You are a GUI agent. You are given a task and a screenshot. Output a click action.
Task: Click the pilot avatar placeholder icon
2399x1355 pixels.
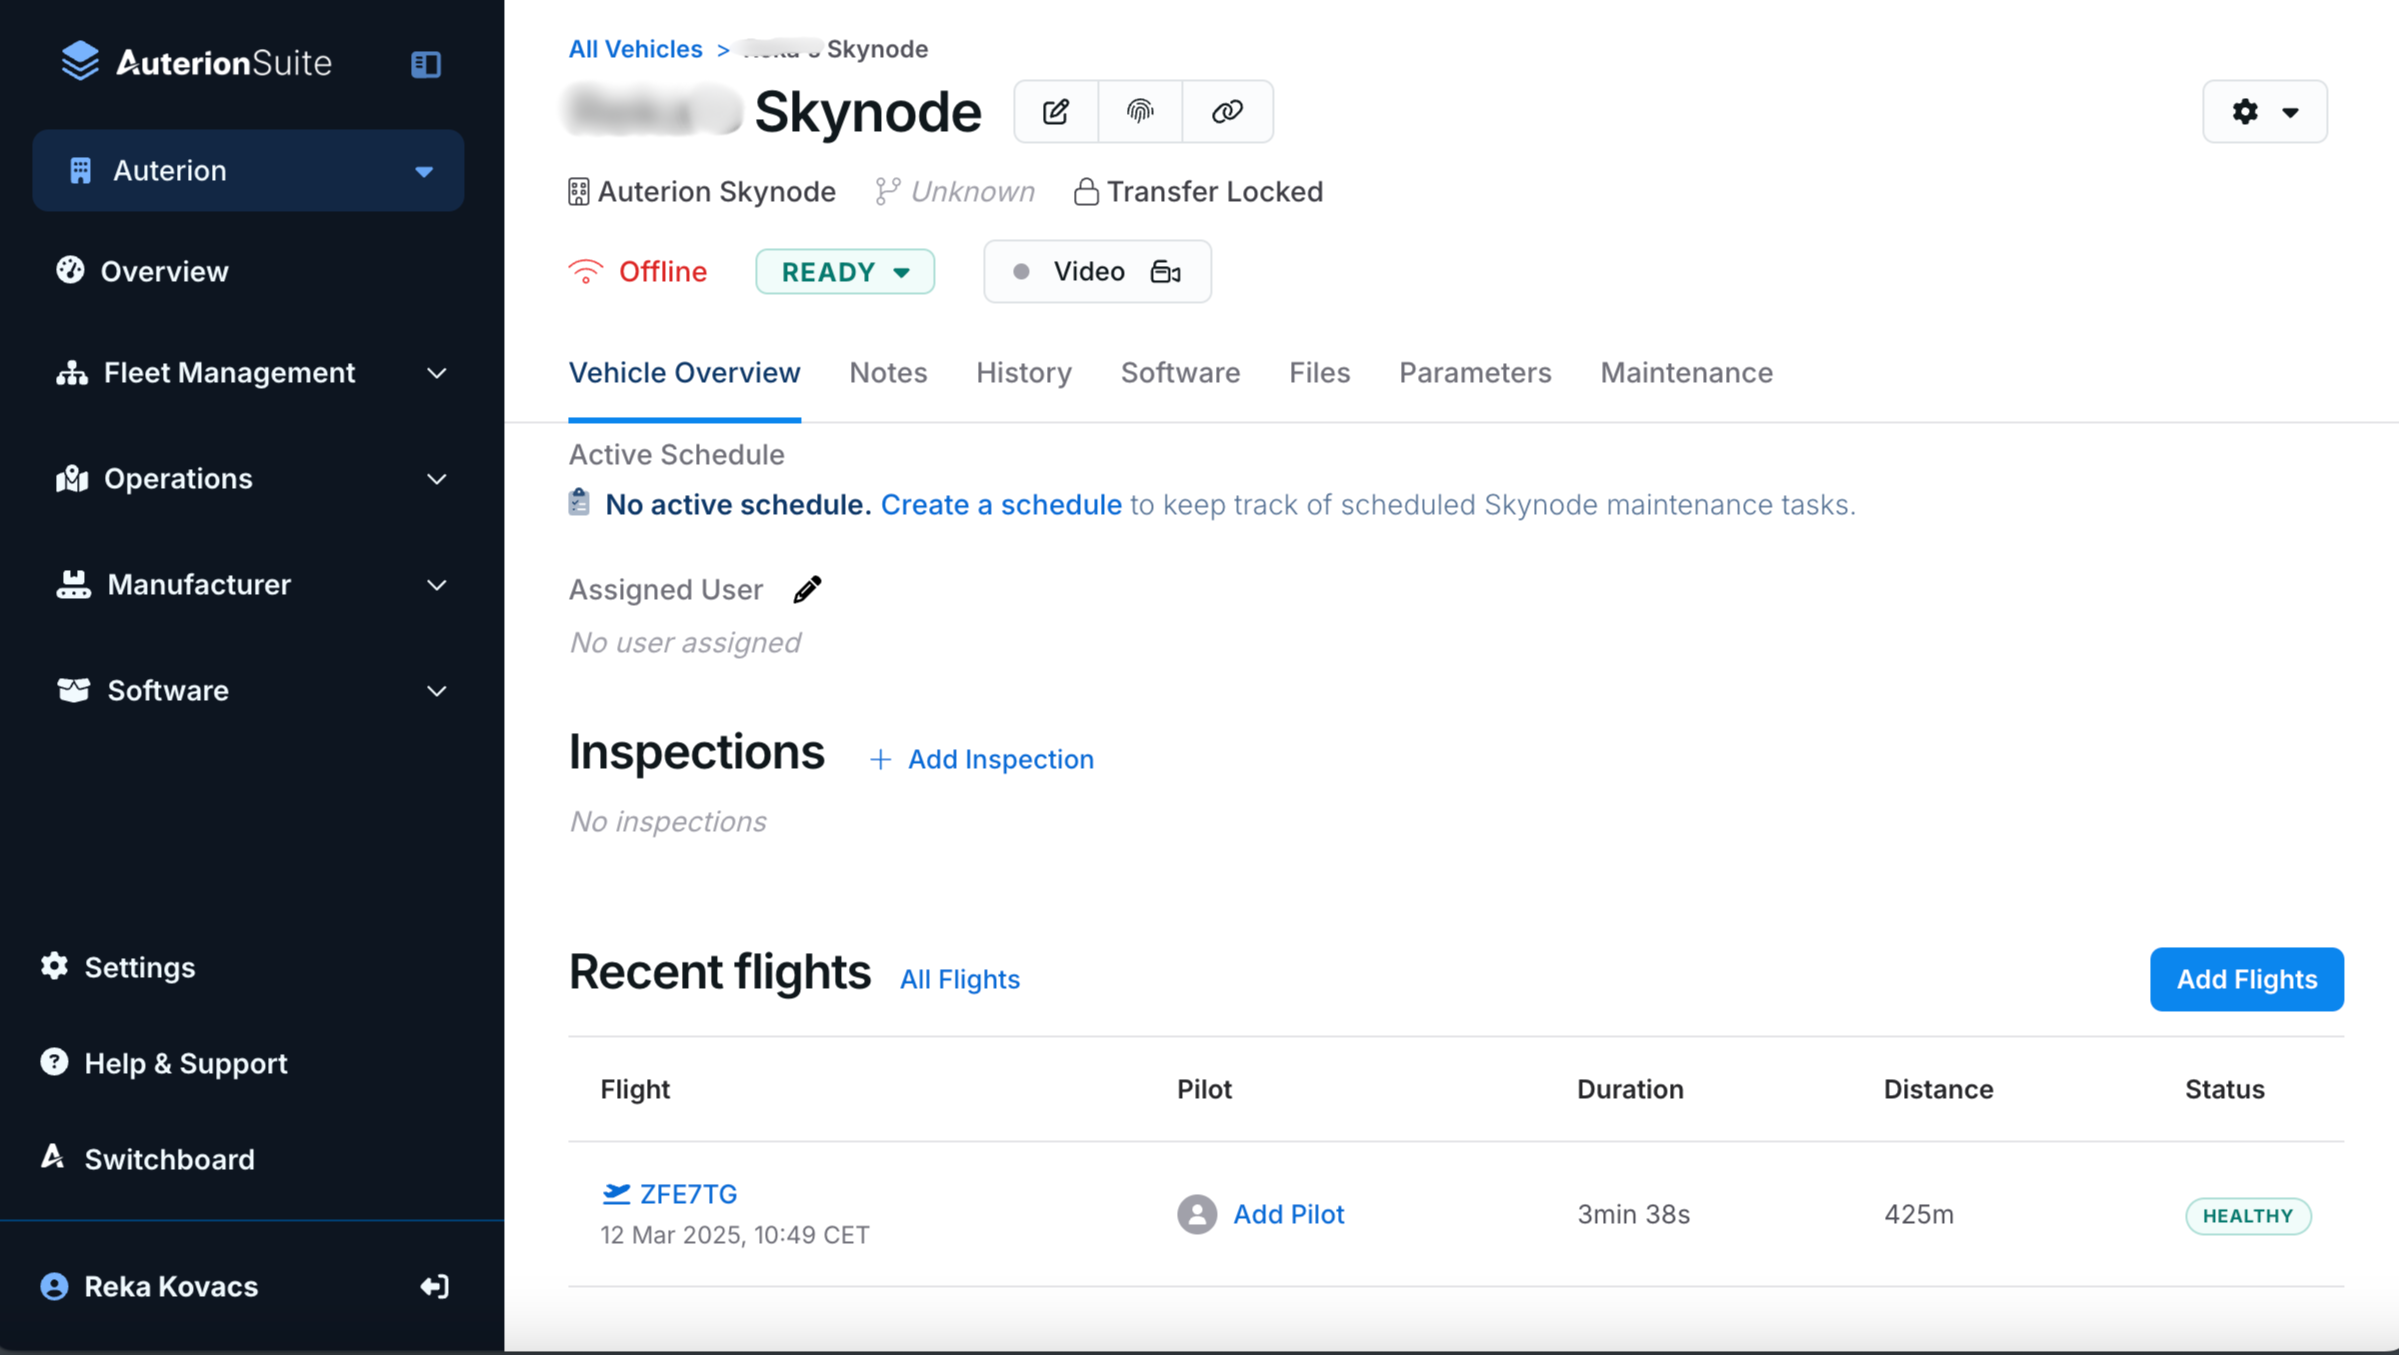(1196, 1214)
